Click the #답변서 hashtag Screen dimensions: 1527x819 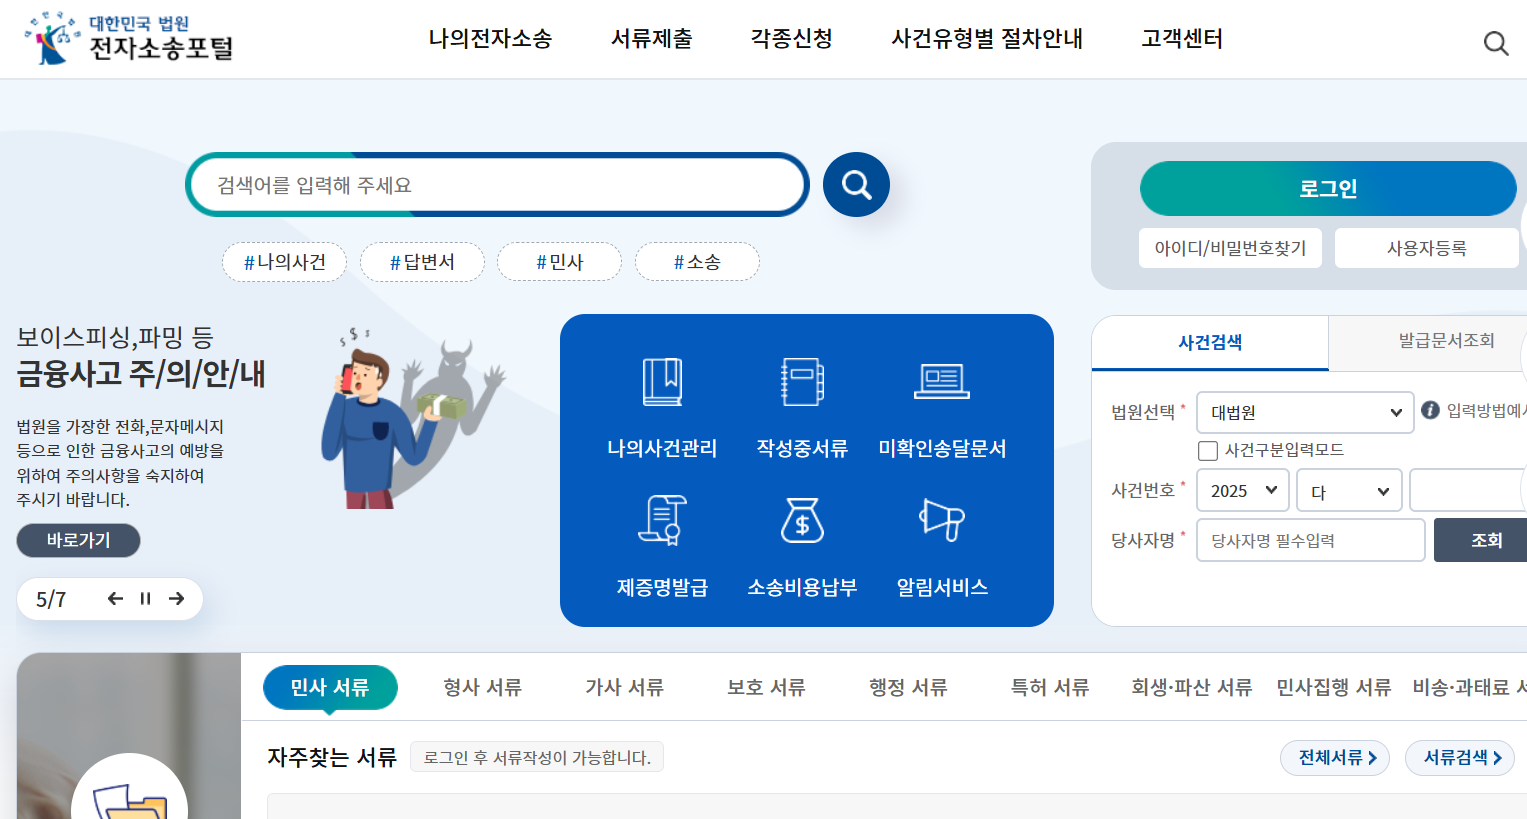click(x=422, y=262)
